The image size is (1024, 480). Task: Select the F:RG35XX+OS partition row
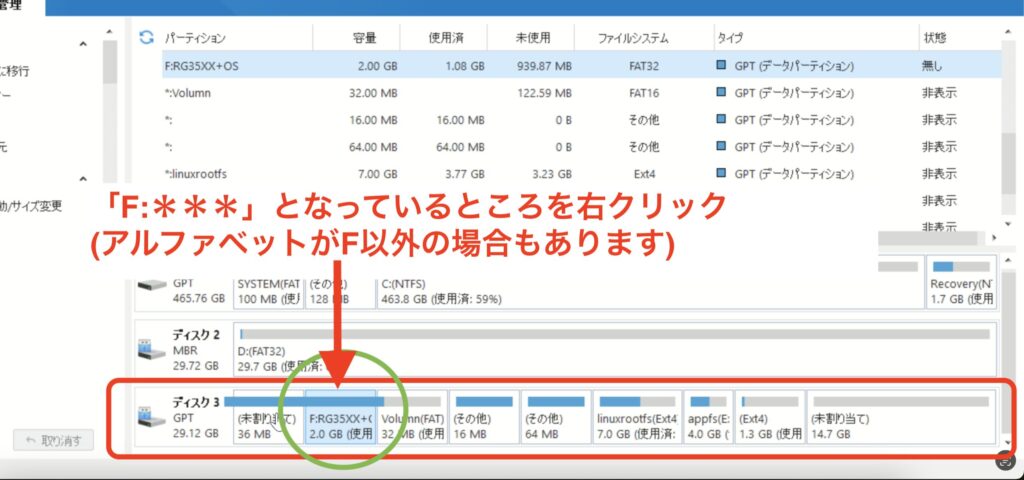pyautogui.click(x=581, y=66)
